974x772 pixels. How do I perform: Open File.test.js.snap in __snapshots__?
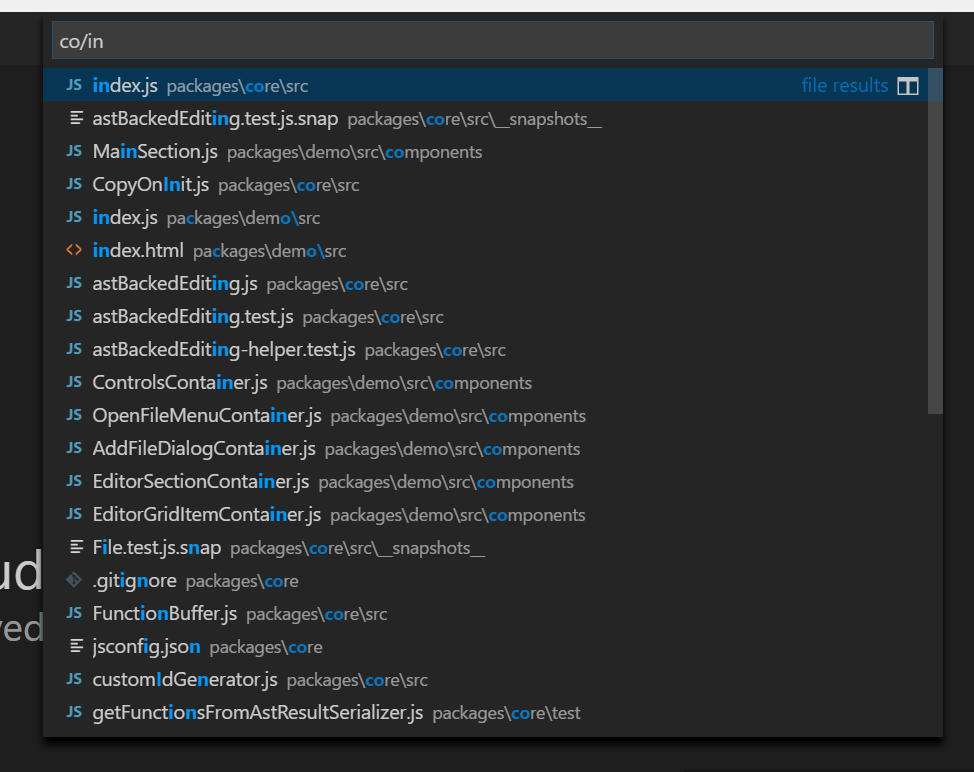coord(485,547)
